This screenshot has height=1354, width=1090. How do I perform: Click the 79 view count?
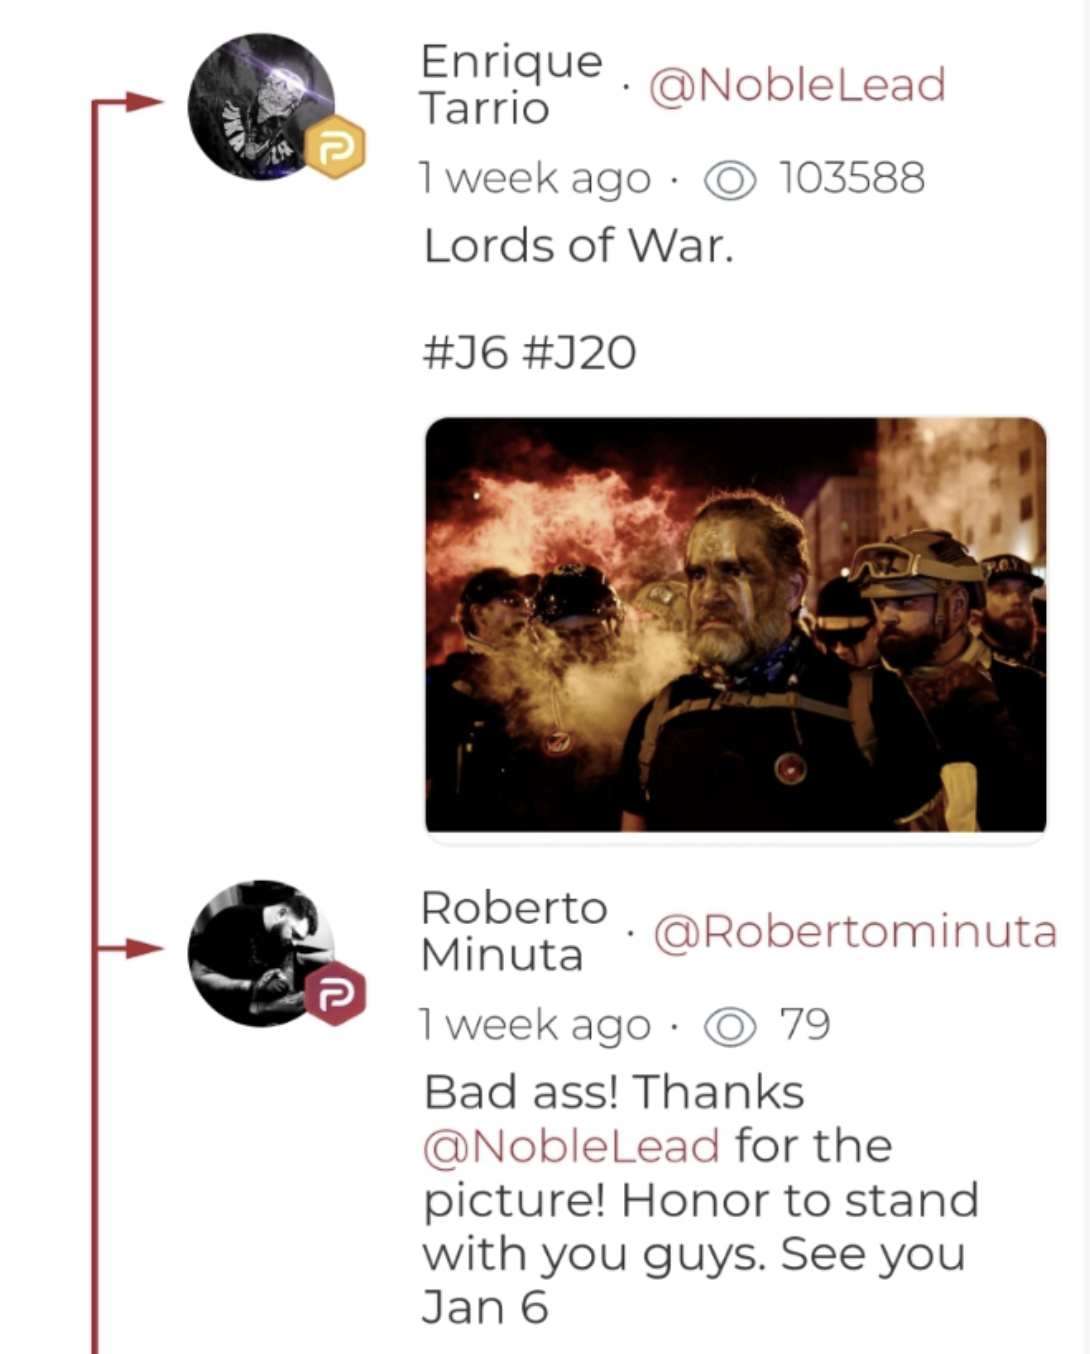pos(805,1025)
